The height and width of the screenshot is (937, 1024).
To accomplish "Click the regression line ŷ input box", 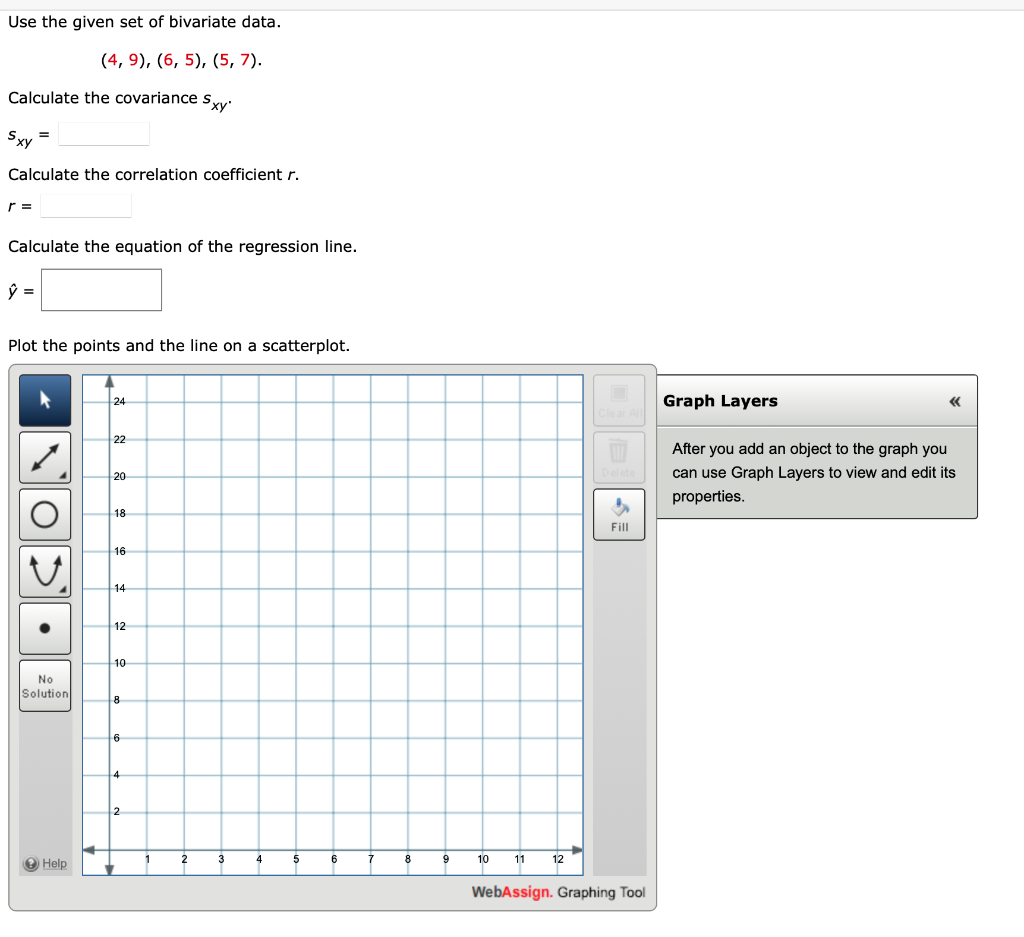I will coord(101,290).
